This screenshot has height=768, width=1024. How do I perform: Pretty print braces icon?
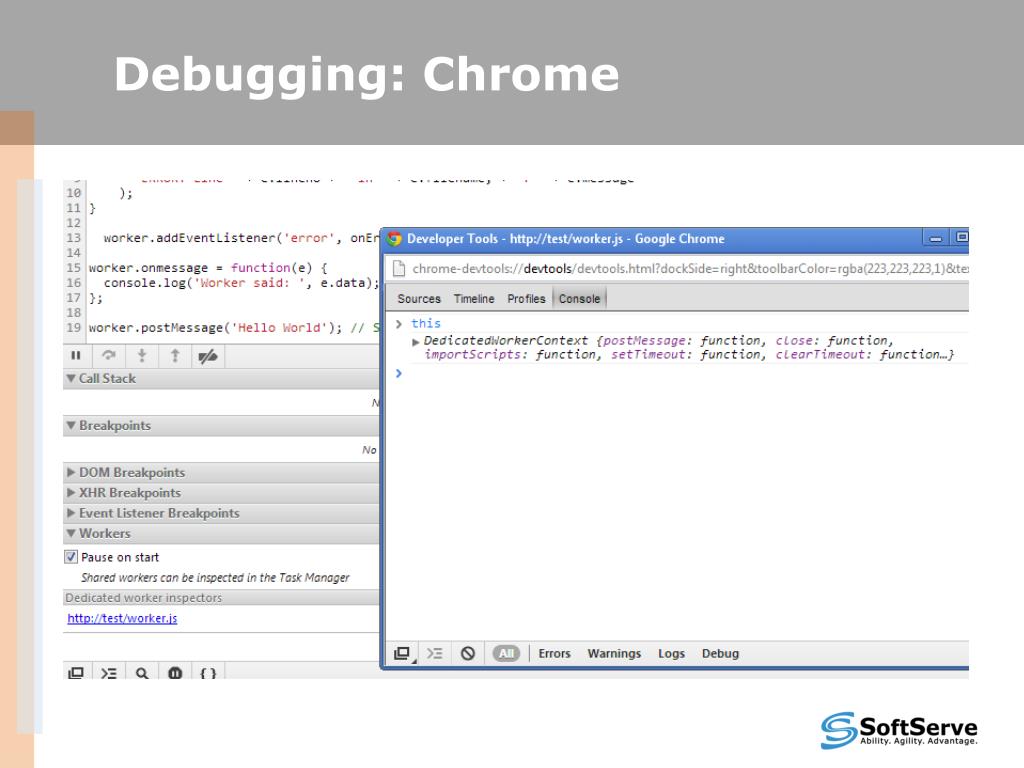[208, 672]
